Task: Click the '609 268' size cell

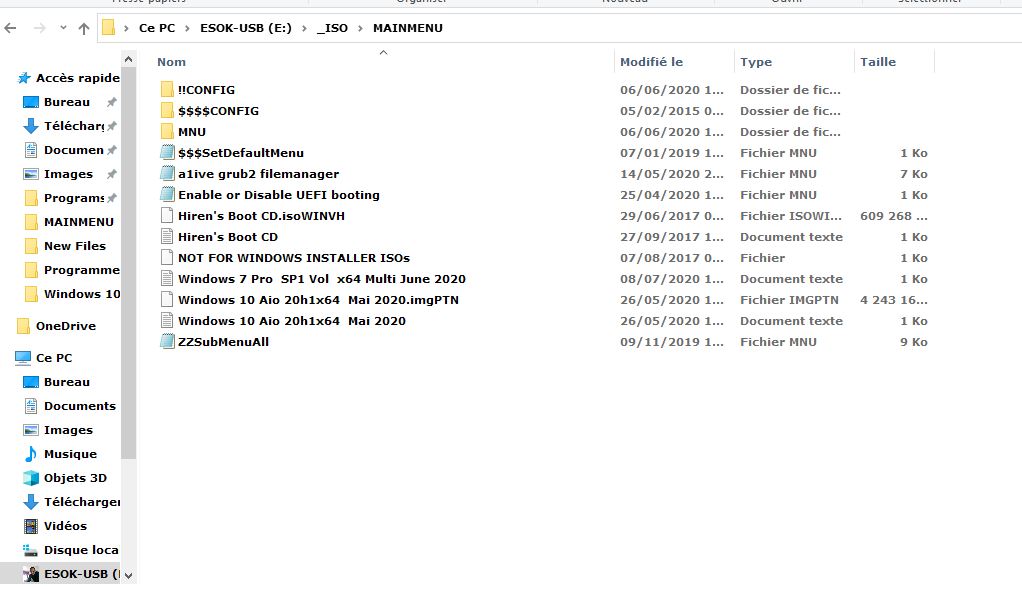Action: 894,216
